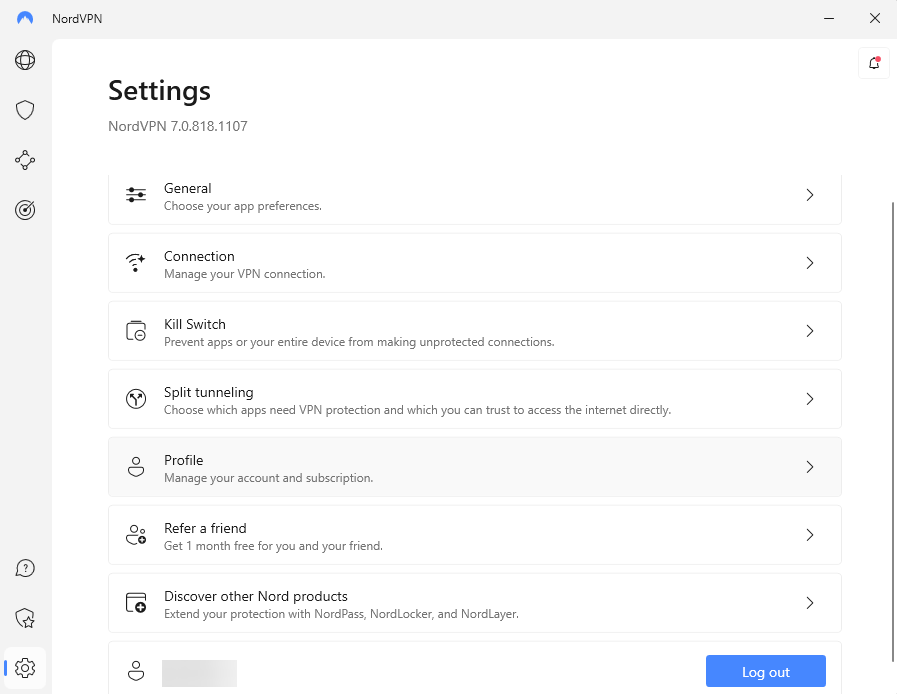
Task: Expand the General settings chevron
Action: [809, 196]
